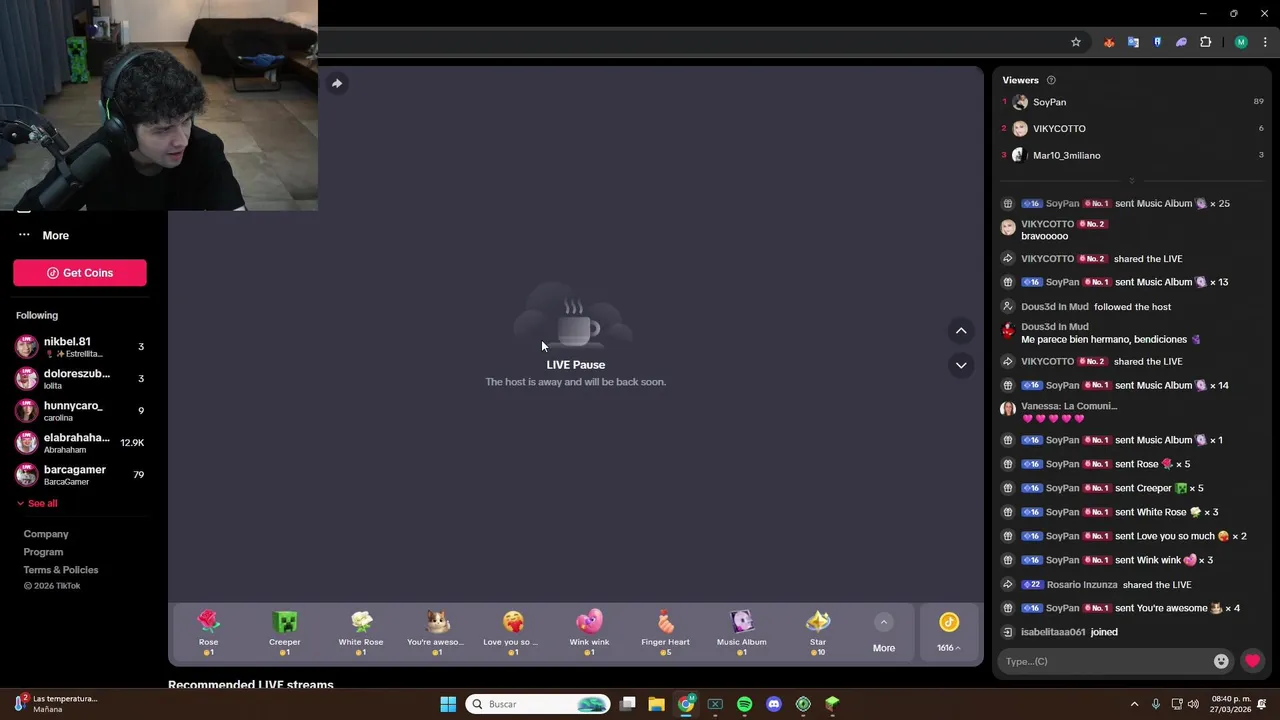Open the purple ghost browser extension
Viewport: 1280px width, 720px height.
pyautogui.click(x=1181, y=42)
